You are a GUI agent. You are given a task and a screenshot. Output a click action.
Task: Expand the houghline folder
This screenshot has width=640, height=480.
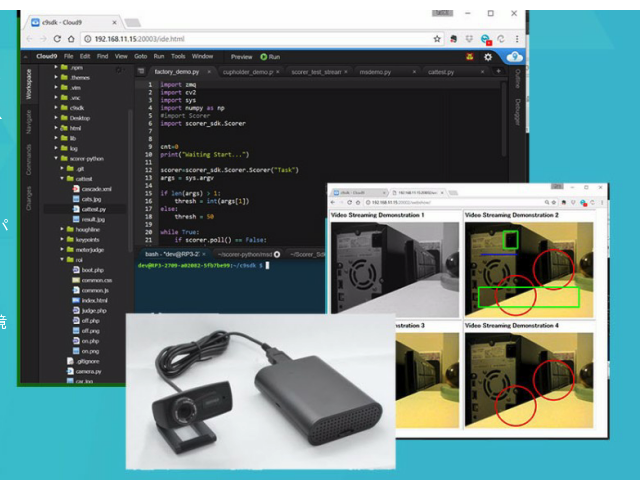(x=60, y=229)
